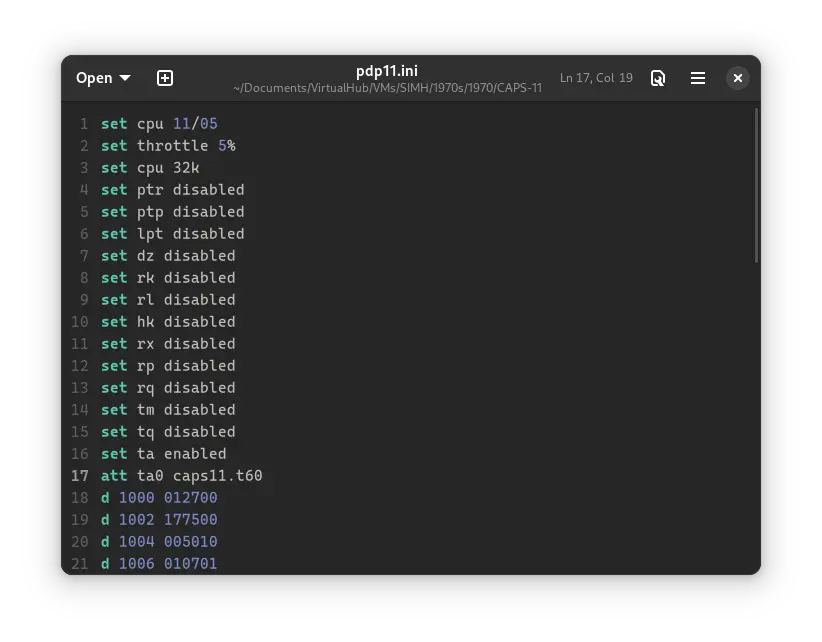Click line number 21 in the gutter
The width and height of the screenshot is (822, 642).
click(x=80, y=564)
